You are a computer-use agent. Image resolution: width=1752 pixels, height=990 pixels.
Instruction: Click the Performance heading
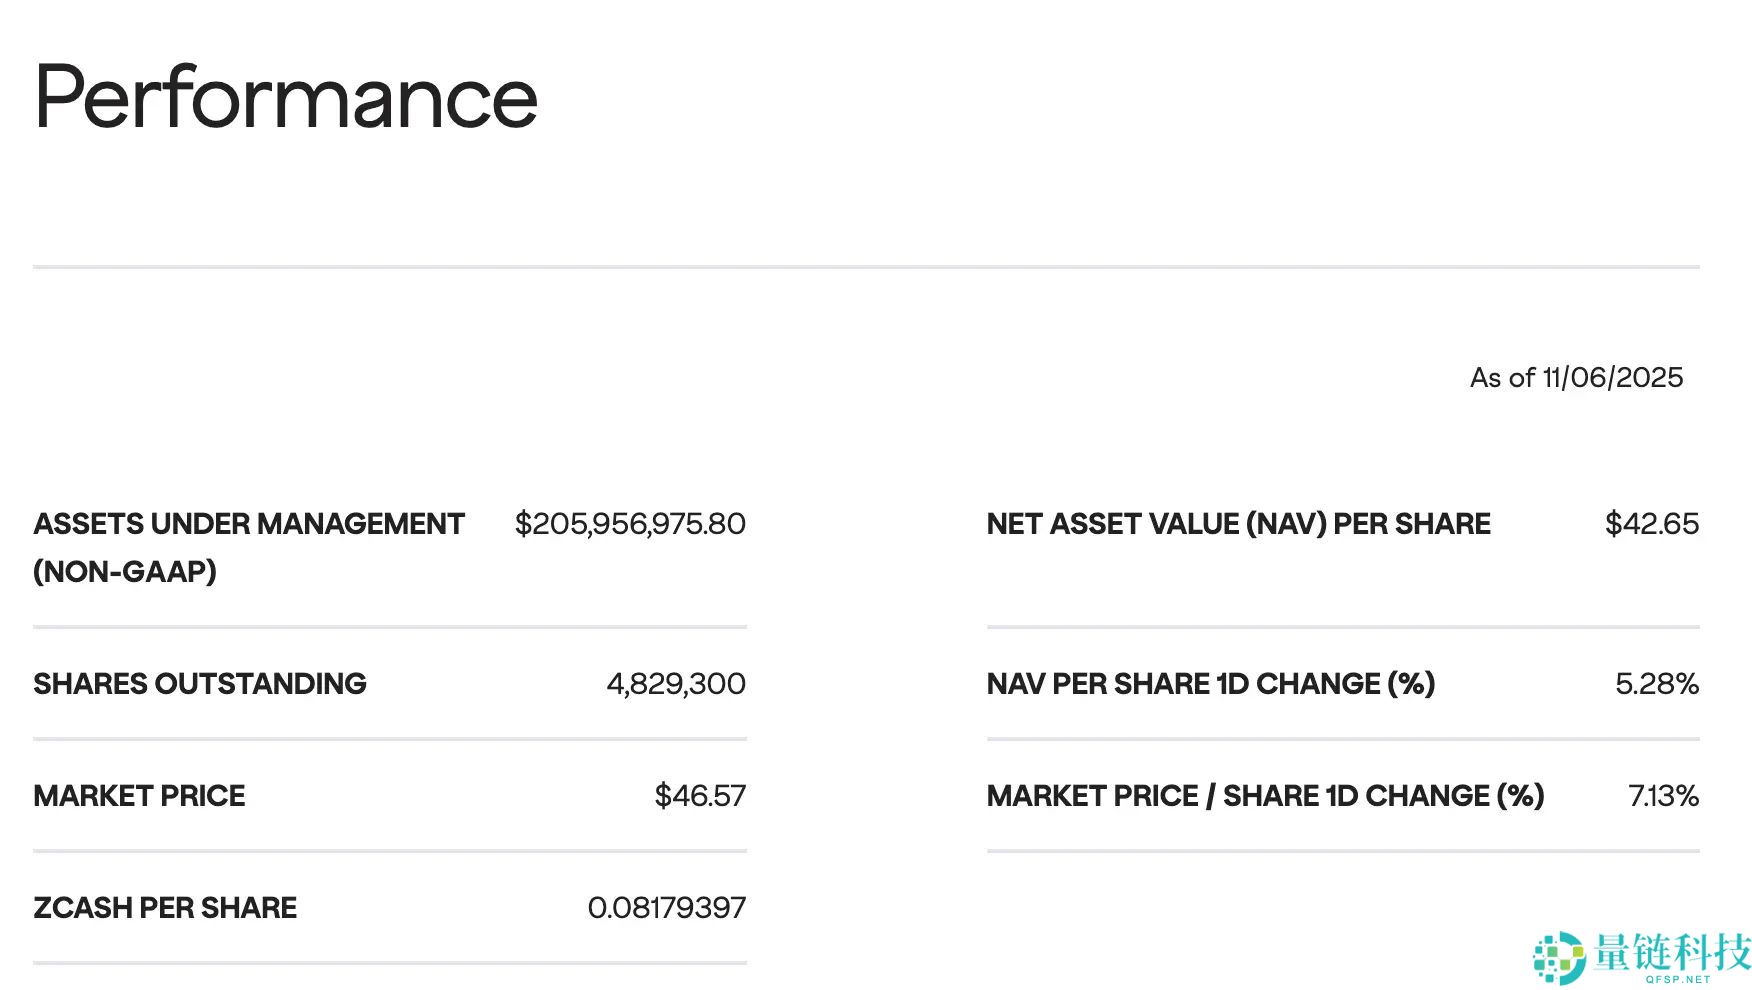tap(286, 97)
